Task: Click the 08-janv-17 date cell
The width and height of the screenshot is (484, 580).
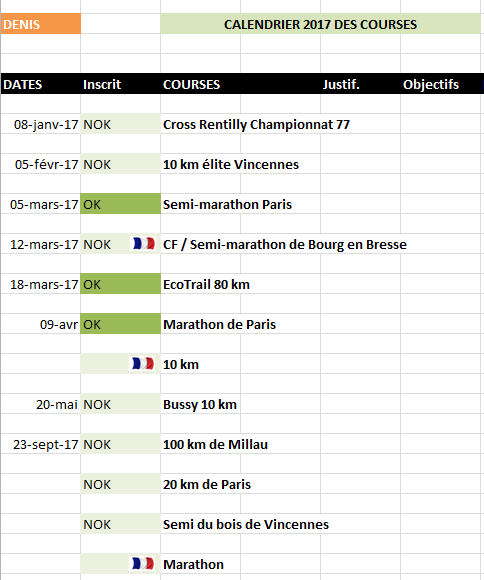Action: click(41, 124)
